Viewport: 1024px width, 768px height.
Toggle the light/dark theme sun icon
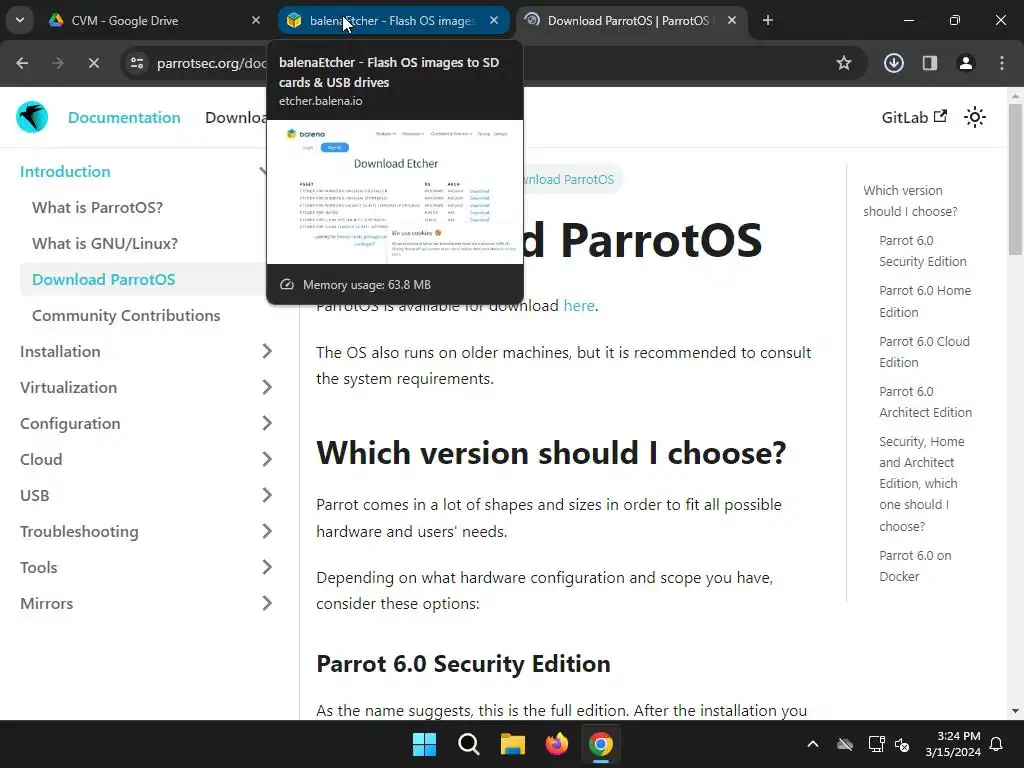coord(974,118)
